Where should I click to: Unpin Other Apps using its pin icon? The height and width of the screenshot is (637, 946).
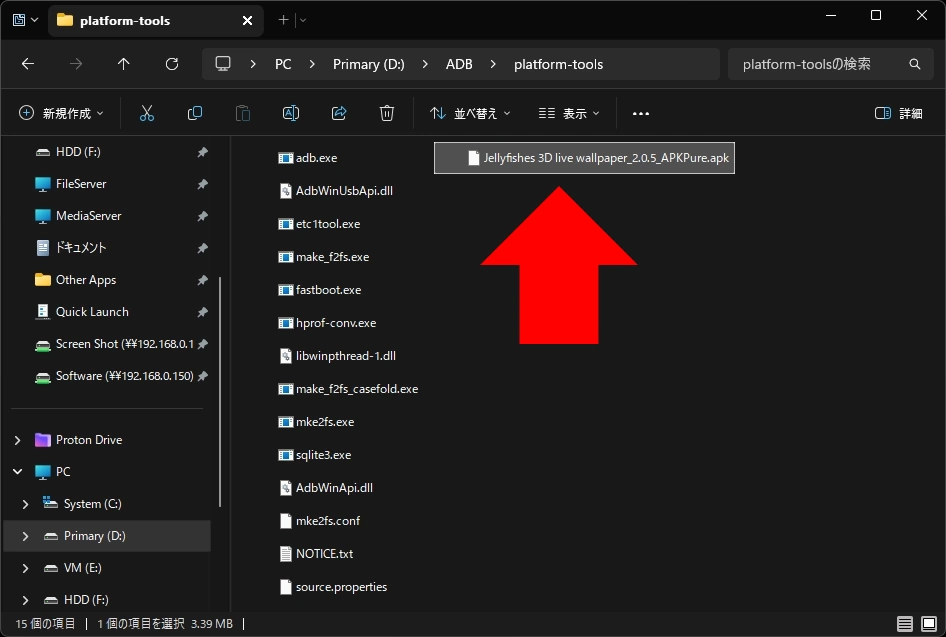203,280
